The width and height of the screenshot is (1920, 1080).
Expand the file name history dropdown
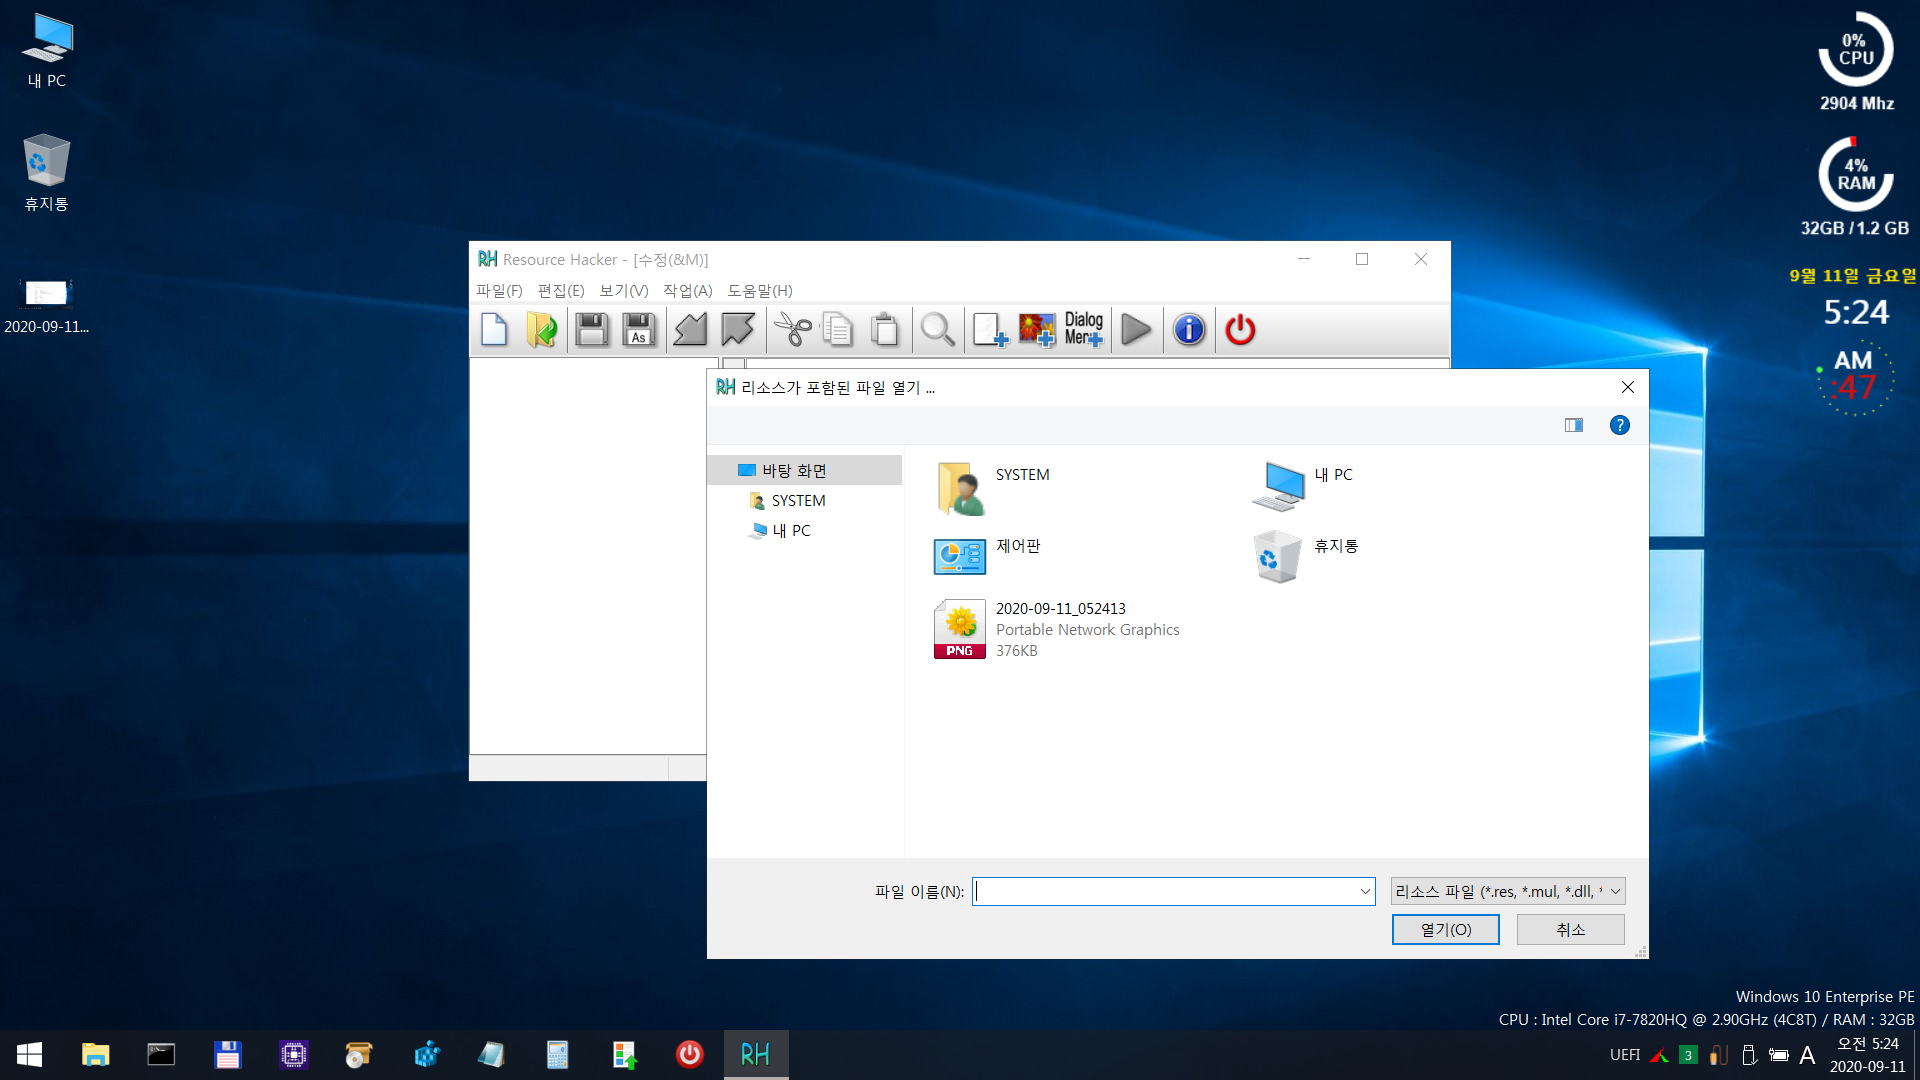1365,891
